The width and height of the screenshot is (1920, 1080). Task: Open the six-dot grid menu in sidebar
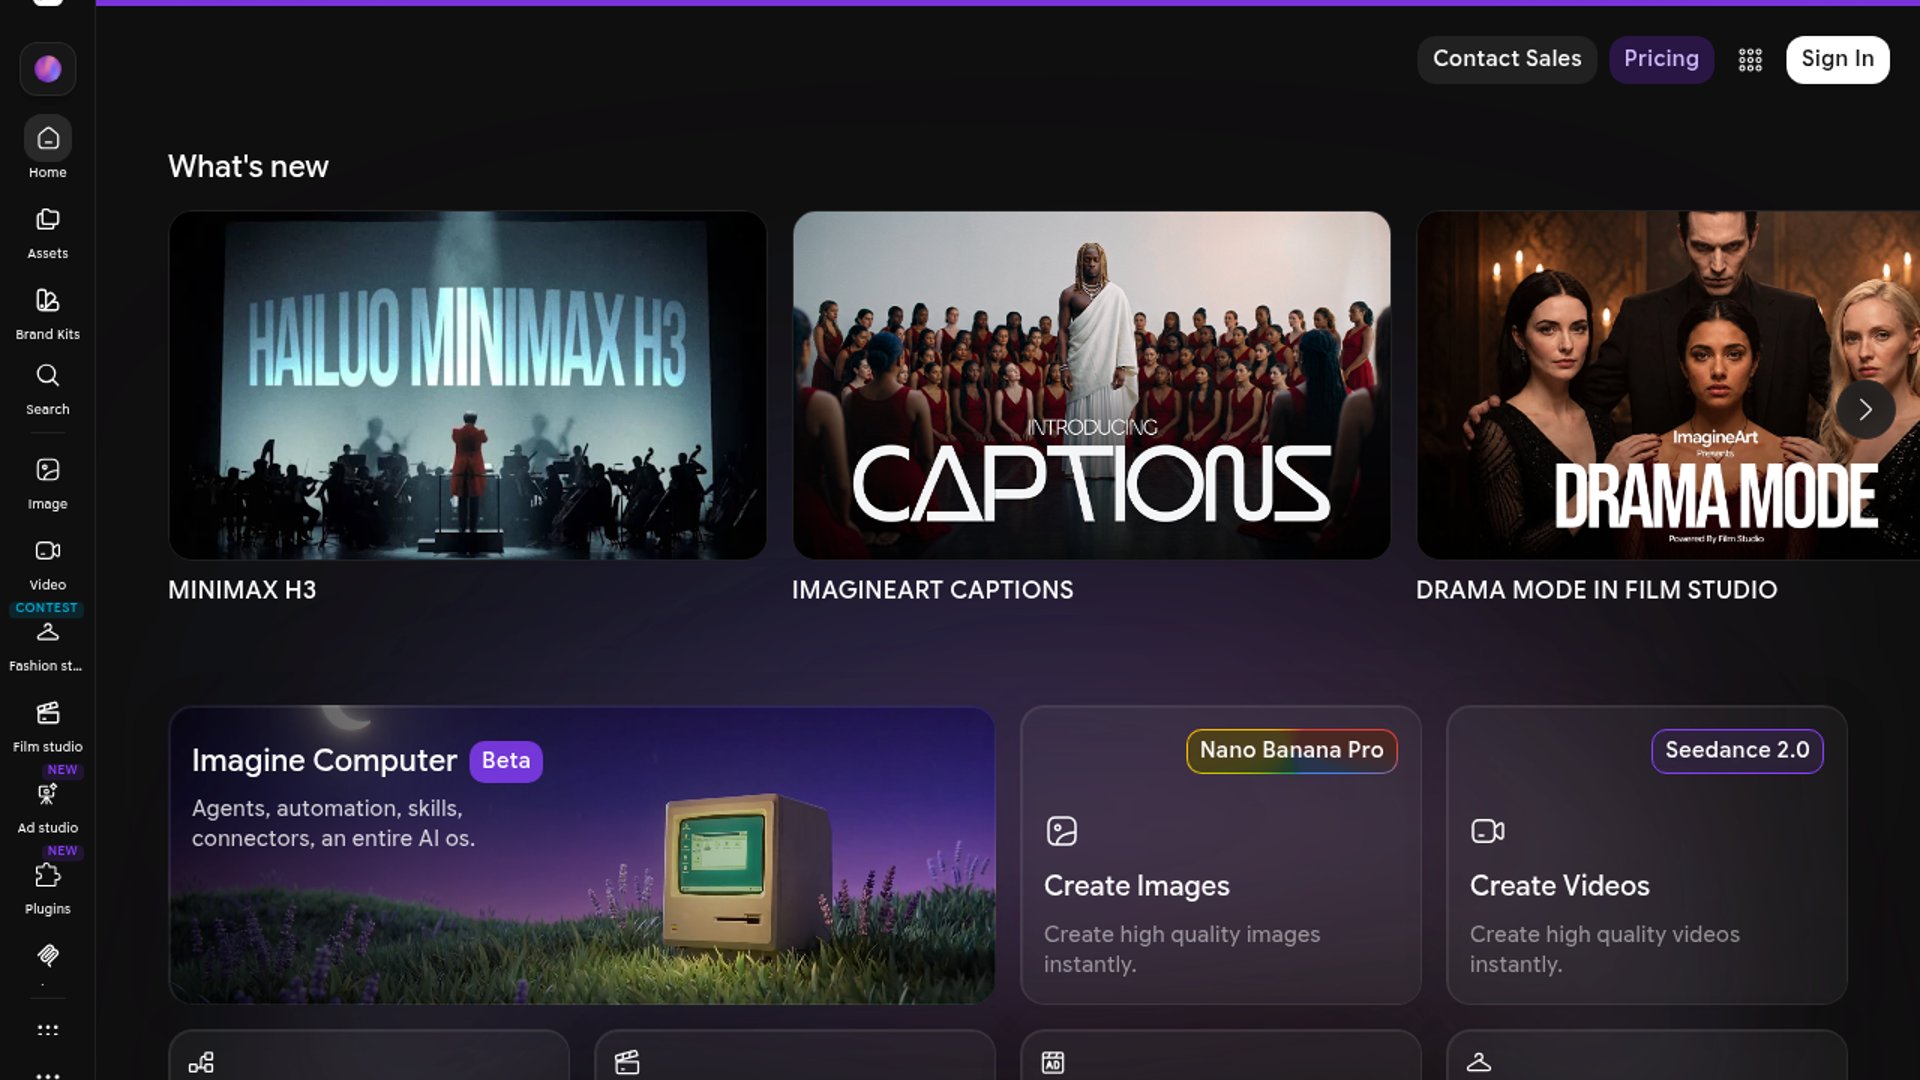point(48,1030)
